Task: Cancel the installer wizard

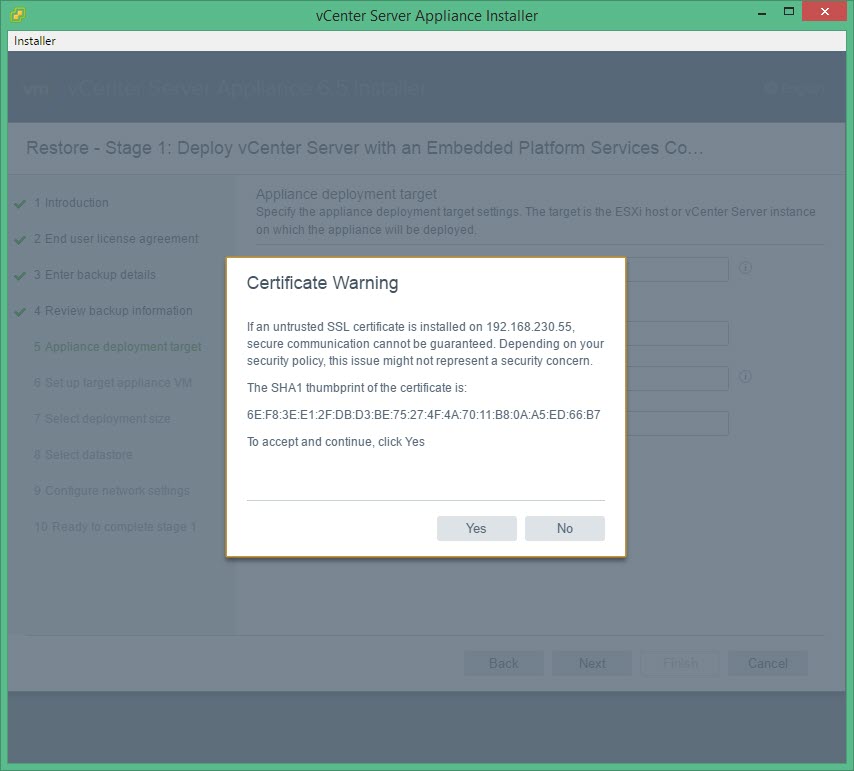Action: click(767, 663)
